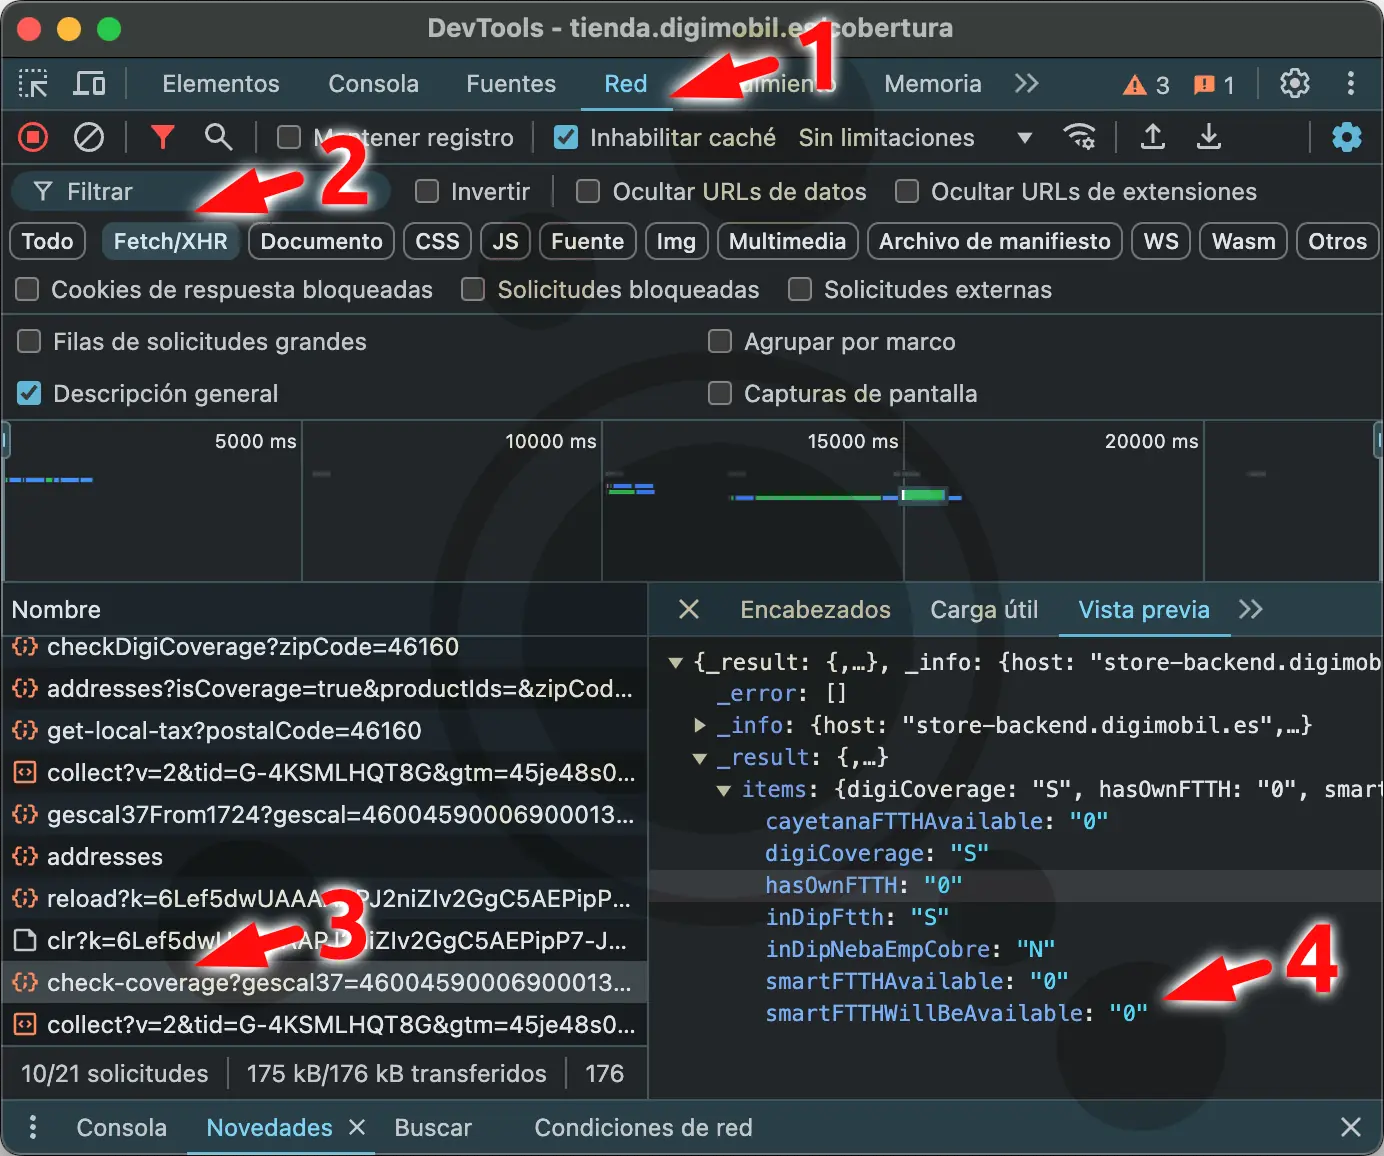Select the Vista previa tab
This screenshot has height=1156, width=1384.
click(1144, 609)
